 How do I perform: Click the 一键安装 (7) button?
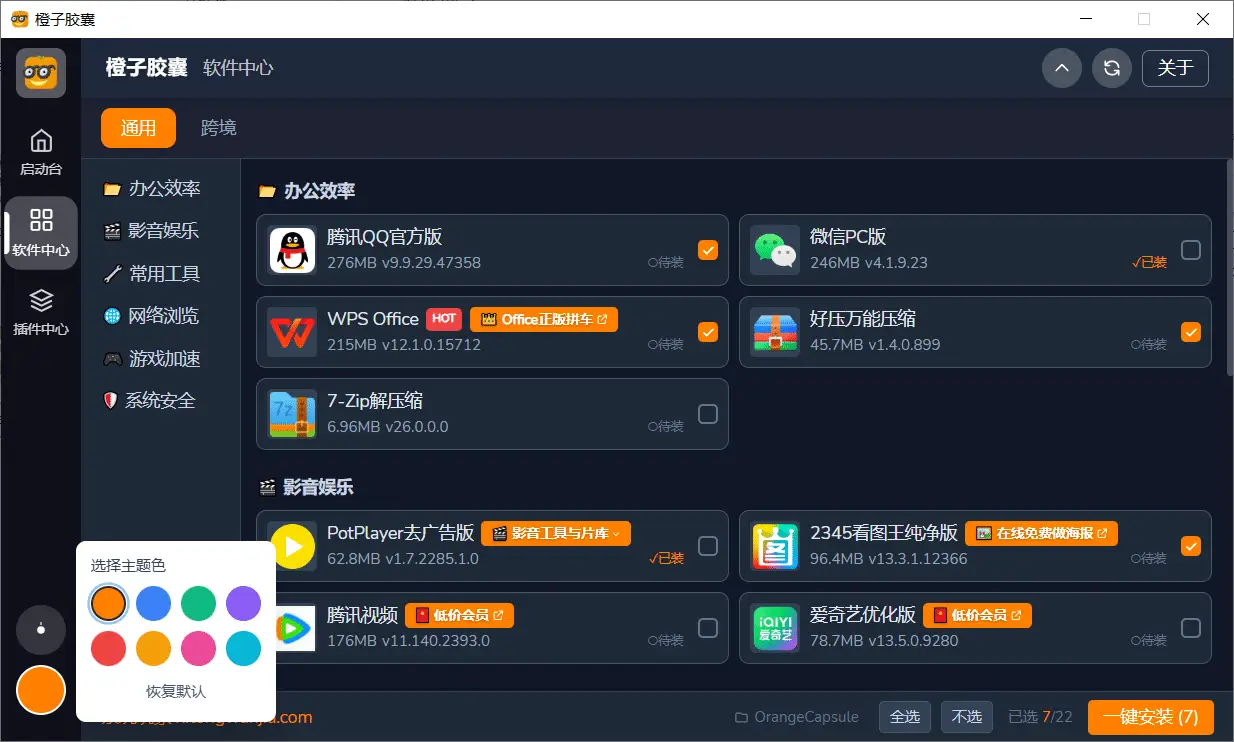[1150, 717]
